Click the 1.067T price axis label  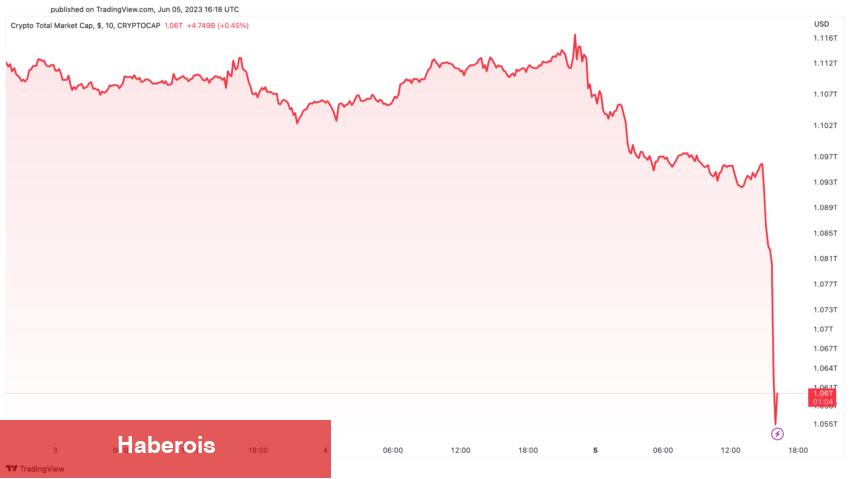825,349
